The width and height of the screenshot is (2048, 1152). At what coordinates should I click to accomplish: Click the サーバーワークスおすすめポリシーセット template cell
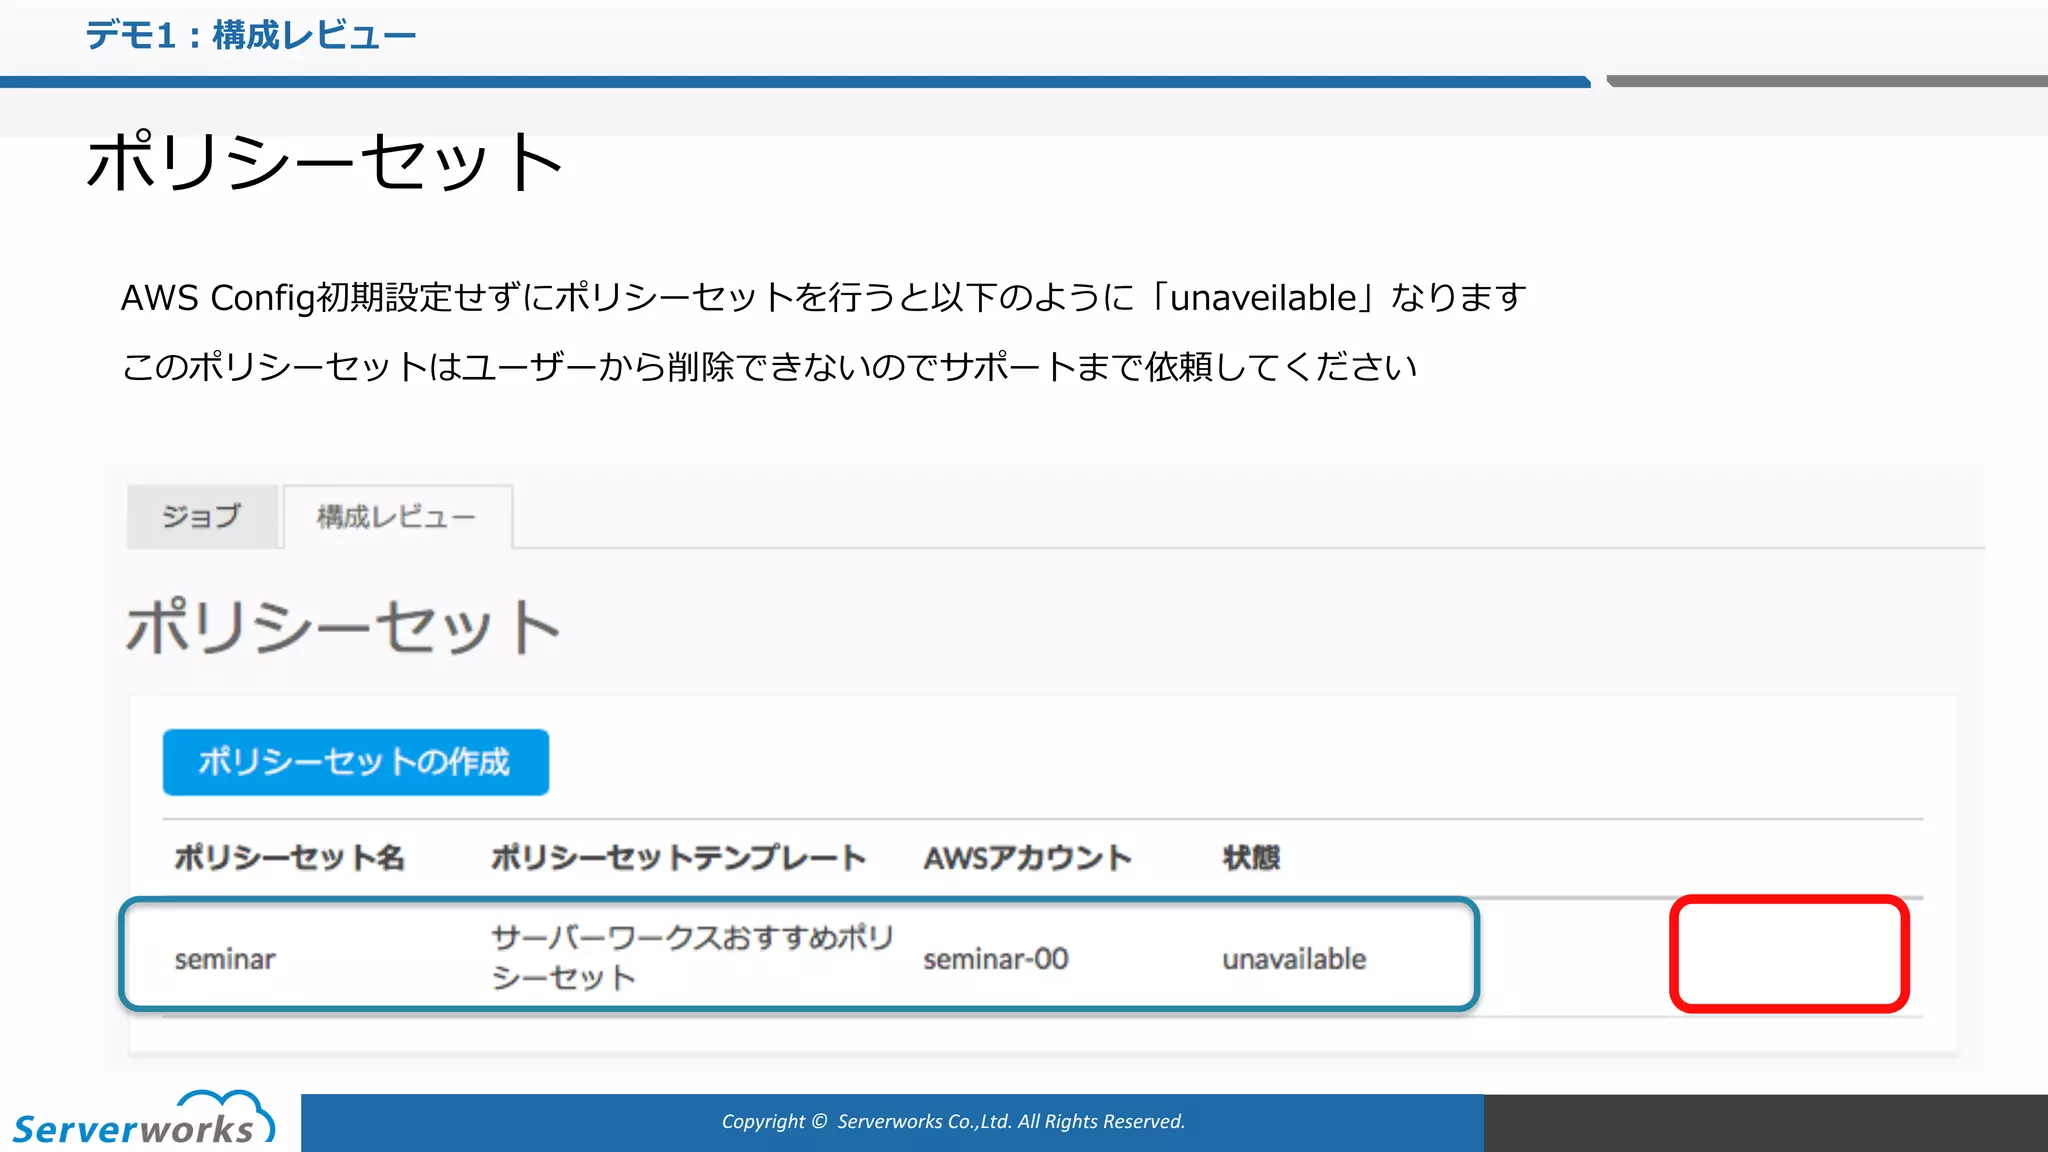tap(691, 957)
